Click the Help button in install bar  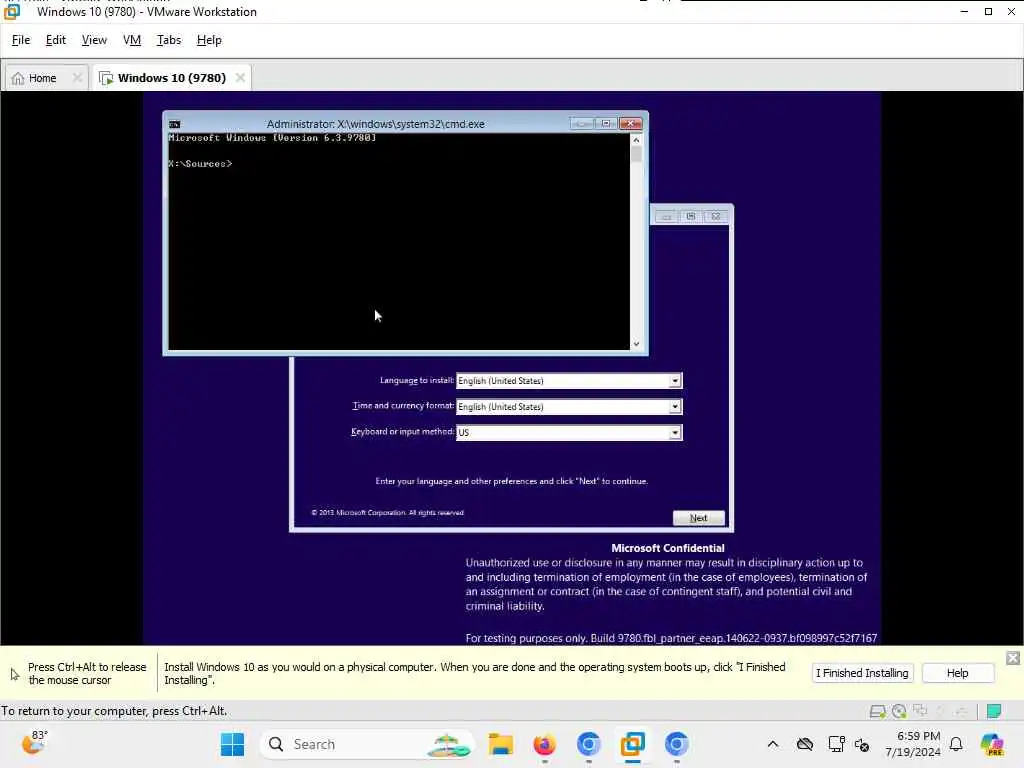point(957,673)
